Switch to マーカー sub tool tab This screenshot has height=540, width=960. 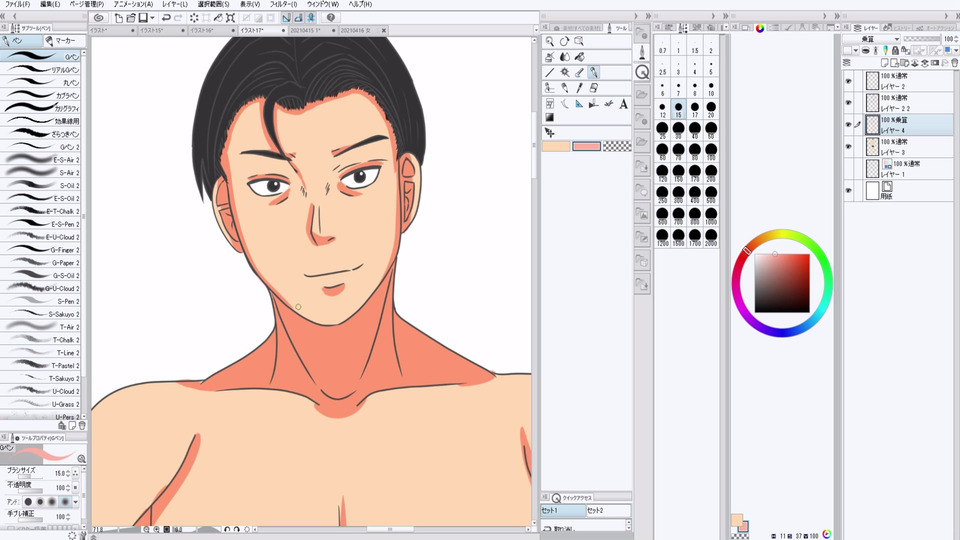pos(64,41)
